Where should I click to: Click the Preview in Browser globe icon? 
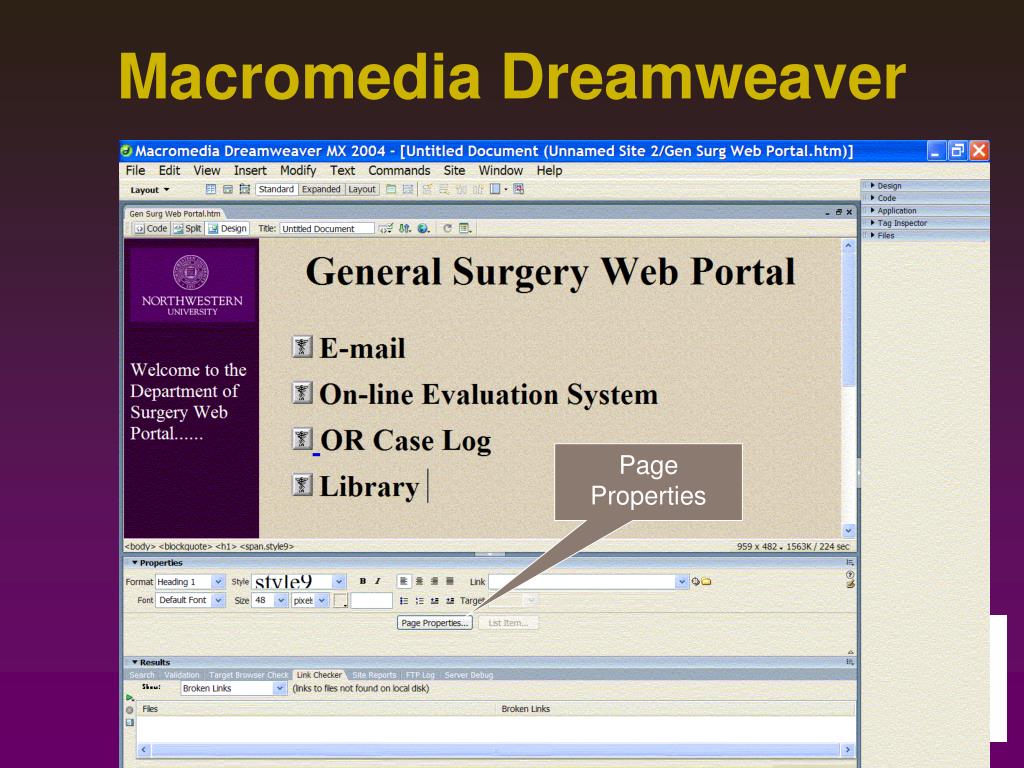point(424,229)
